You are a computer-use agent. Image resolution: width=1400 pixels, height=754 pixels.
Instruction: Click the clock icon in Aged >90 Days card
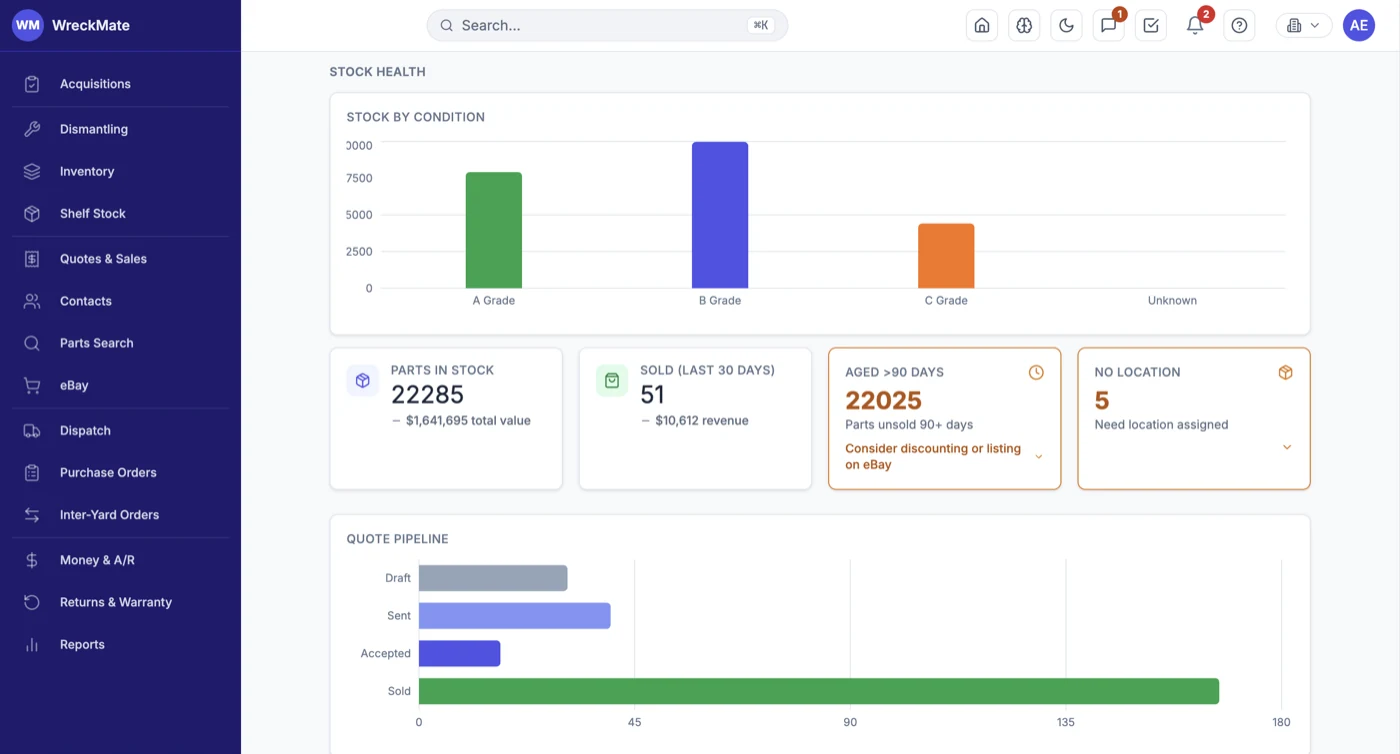point(1036,372)
